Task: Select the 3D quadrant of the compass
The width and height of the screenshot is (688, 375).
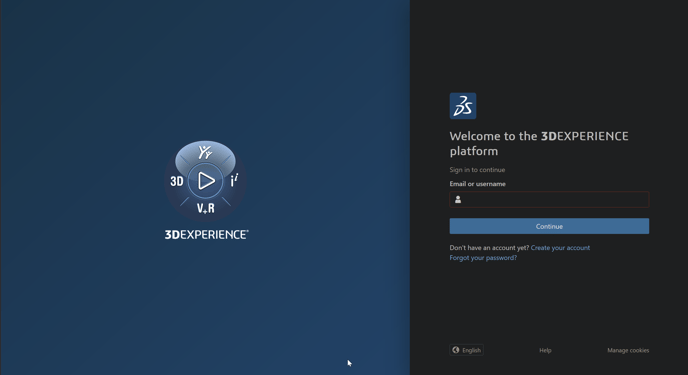Action: (x=177, y=181)
